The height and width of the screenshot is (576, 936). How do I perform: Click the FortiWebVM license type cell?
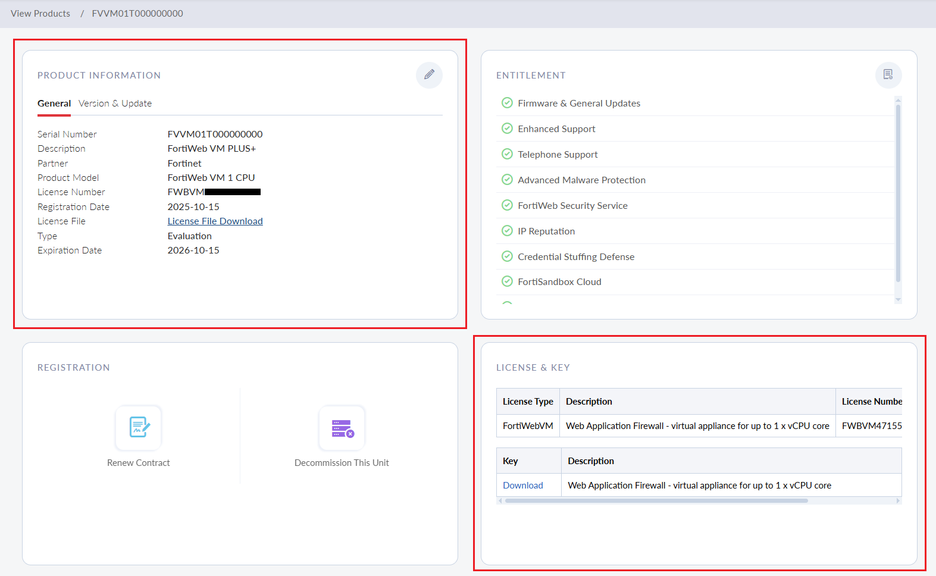pyautogui.click(x=528, y=426)
